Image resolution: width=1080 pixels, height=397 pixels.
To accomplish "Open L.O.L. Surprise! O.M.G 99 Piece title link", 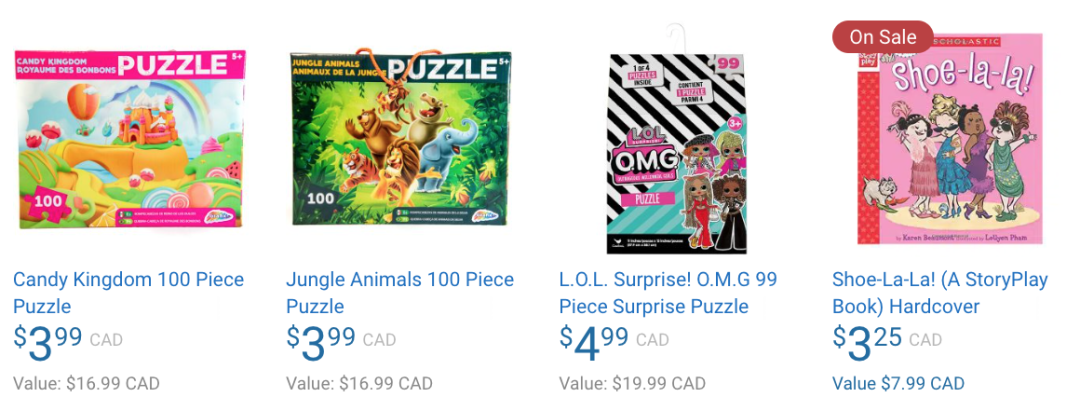I will [668, 293].
